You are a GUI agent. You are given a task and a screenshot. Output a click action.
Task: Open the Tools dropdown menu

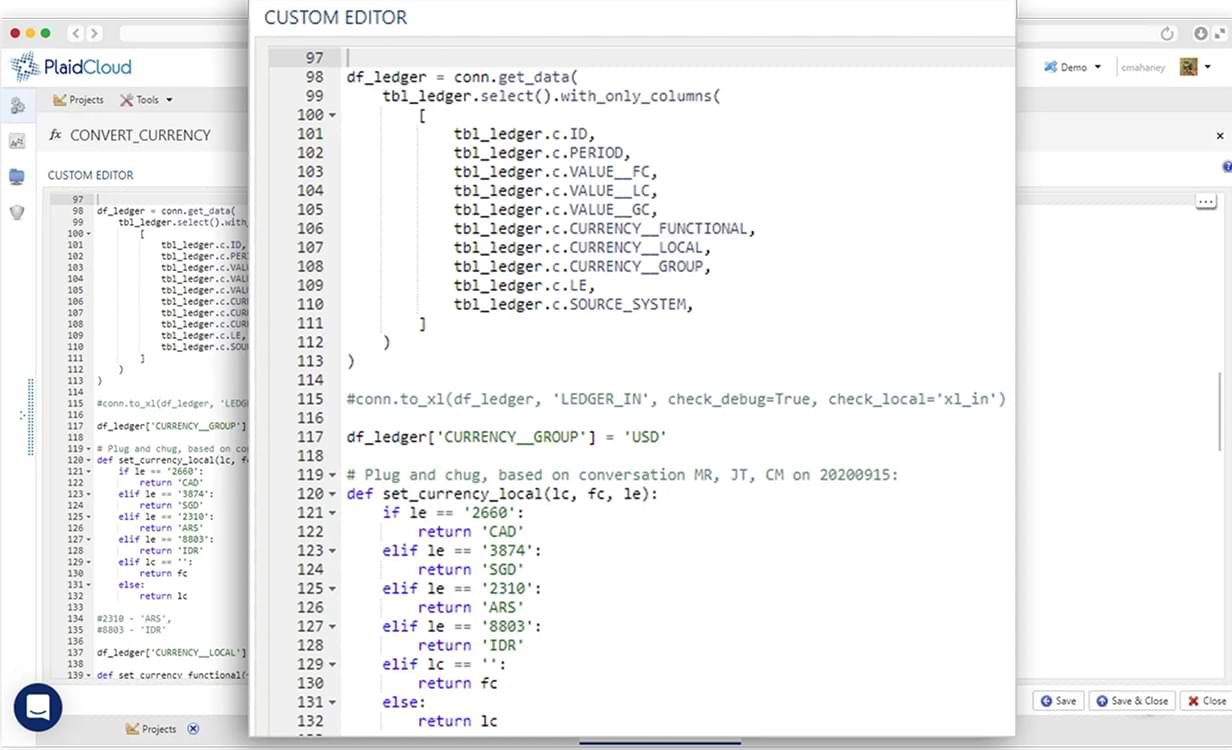pyautogui.click(x=146, y=100)
